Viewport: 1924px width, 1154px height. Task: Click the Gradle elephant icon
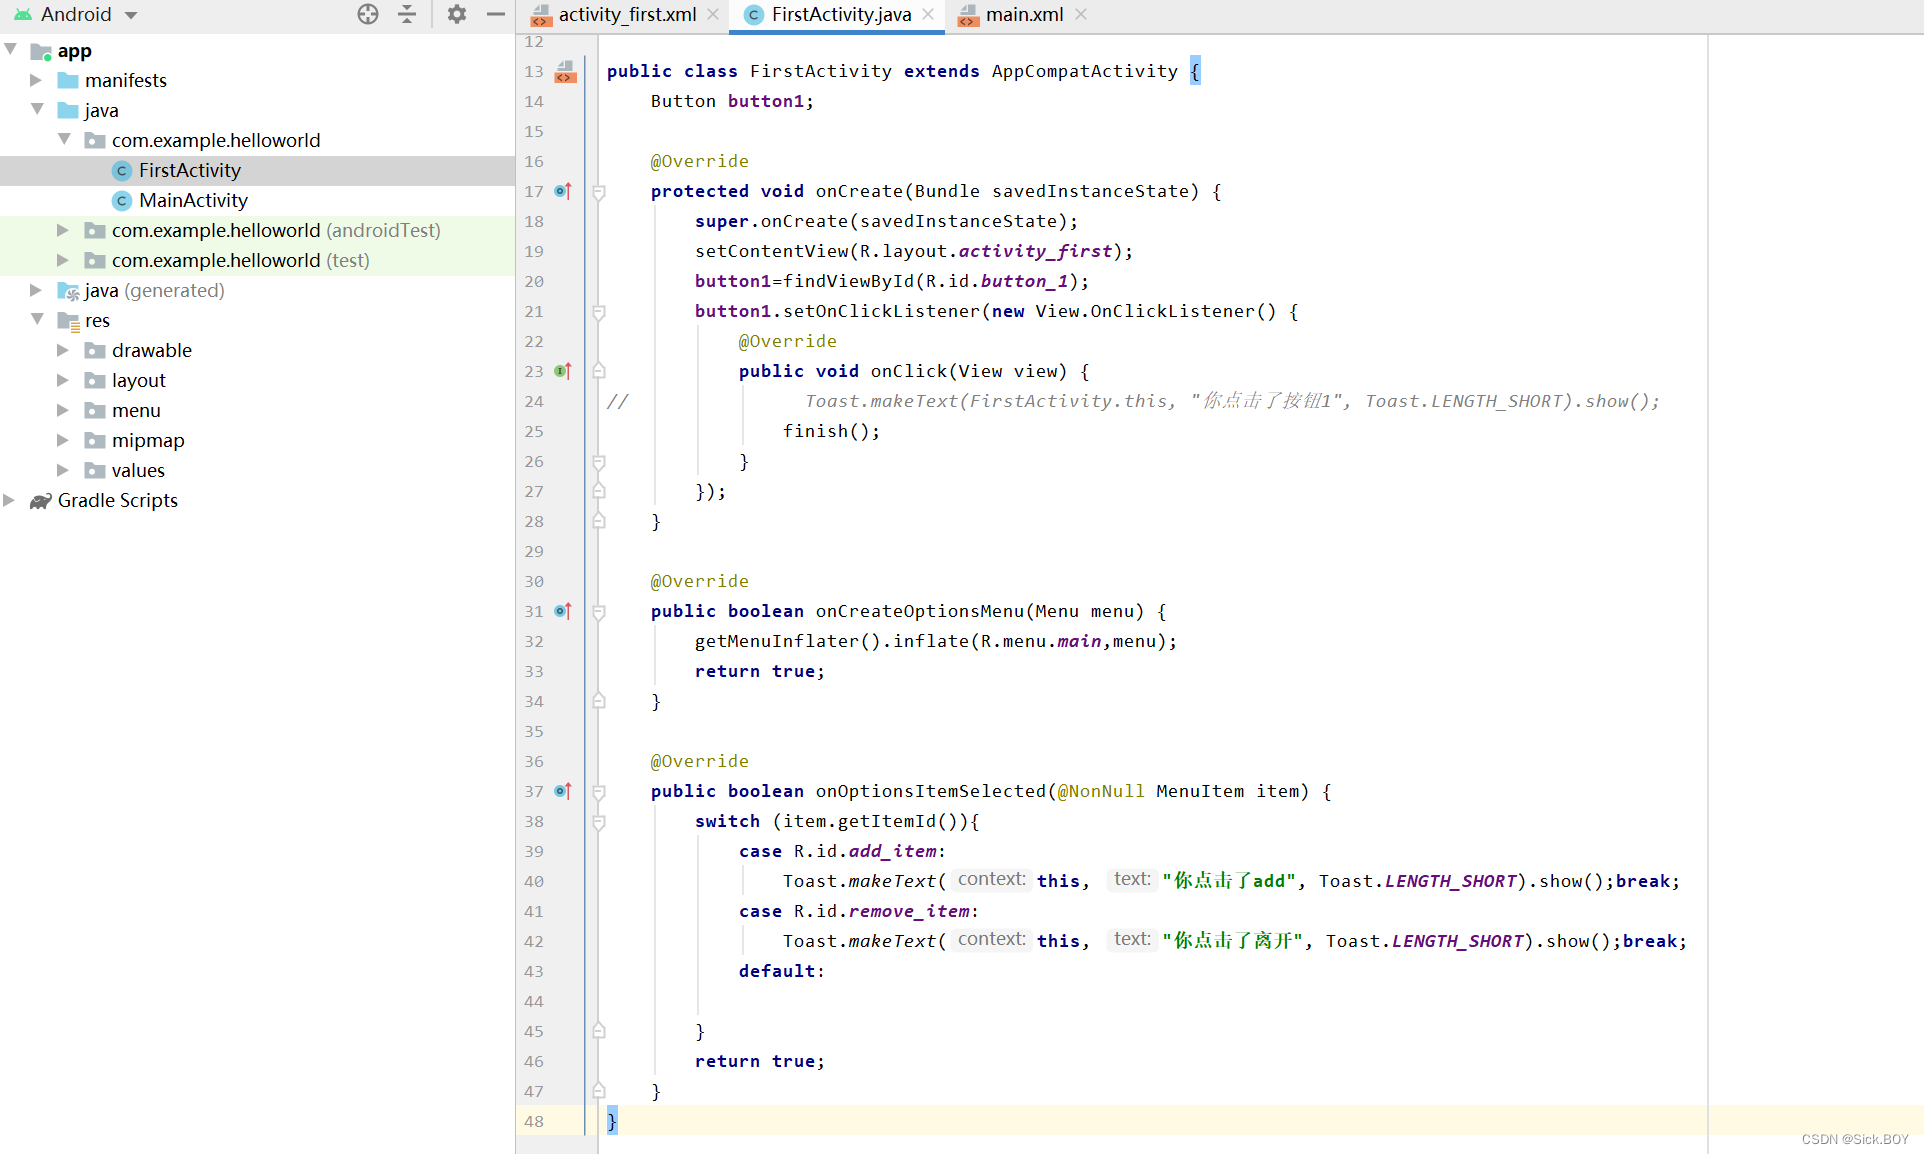coord(40,500)
